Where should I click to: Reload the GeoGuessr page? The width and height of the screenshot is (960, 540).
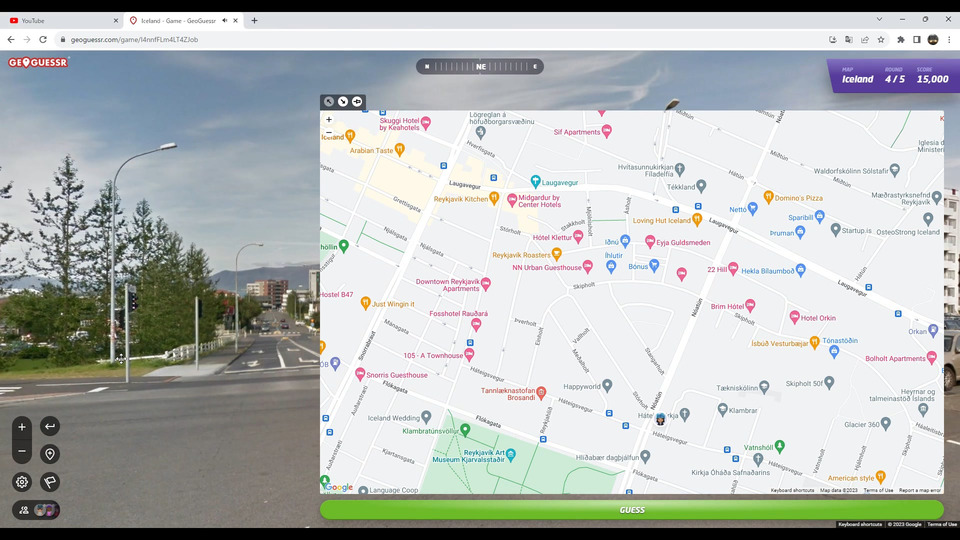click(43, 39)
